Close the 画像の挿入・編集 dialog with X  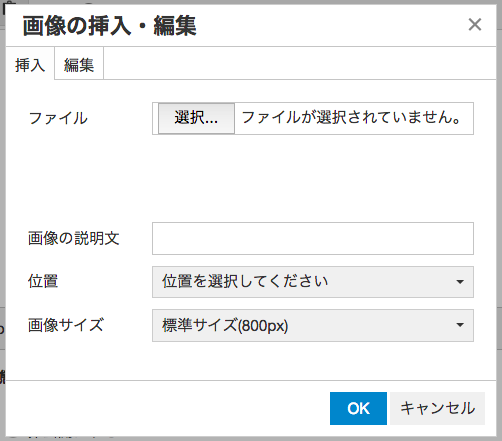pos(475,25)
